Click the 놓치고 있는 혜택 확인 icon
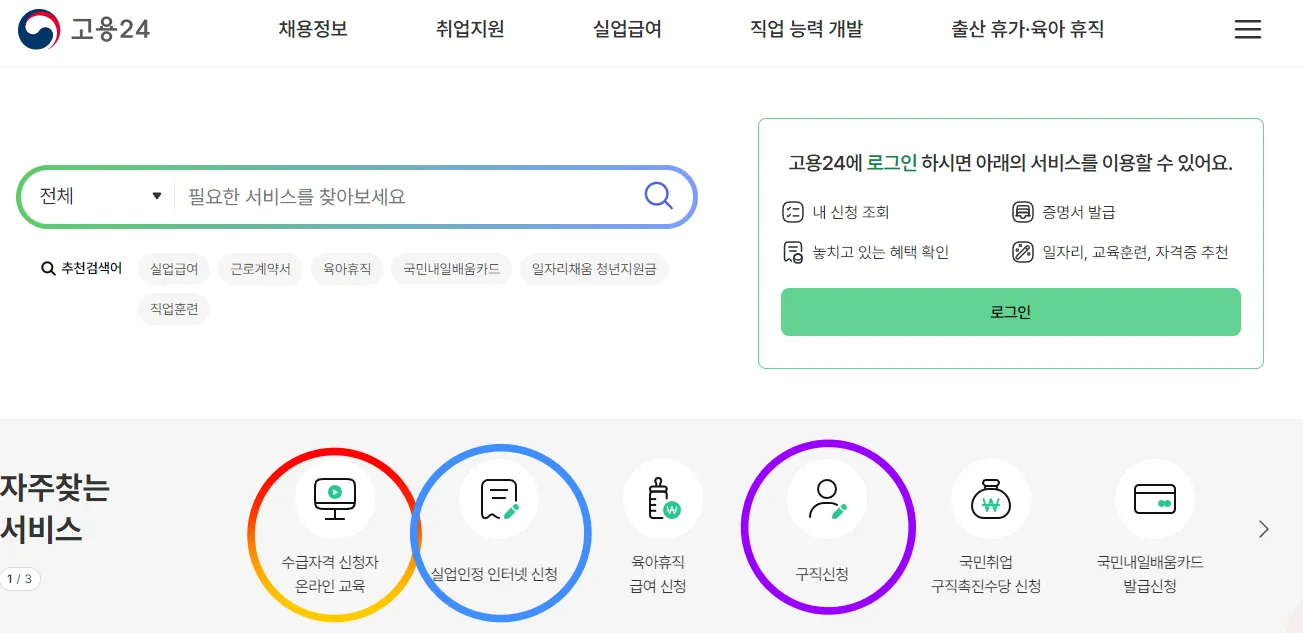1303x633 pixels. point(793,251)
